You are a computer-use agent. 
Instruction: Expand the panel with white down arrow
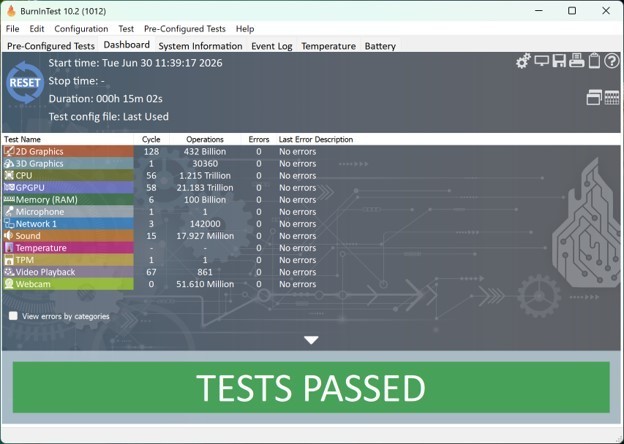pos(311,340)
